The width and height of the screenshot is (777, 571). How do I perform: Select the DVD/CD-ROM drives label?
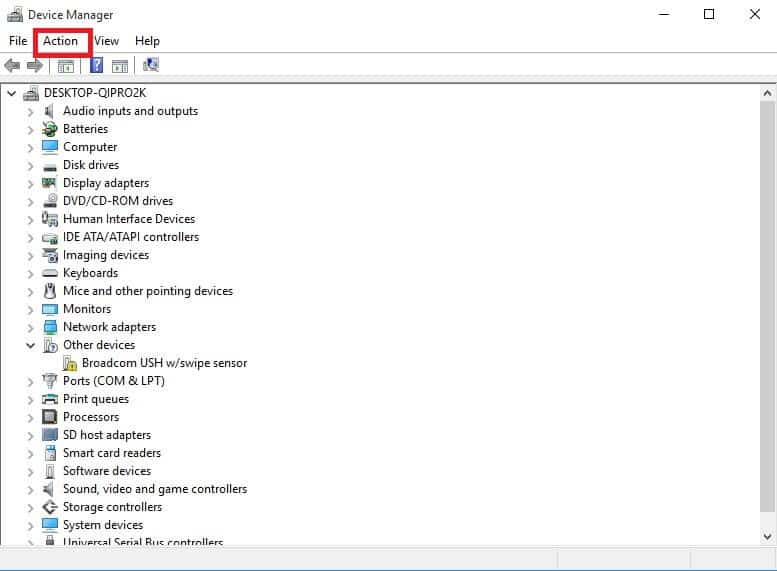pos(118,201)
